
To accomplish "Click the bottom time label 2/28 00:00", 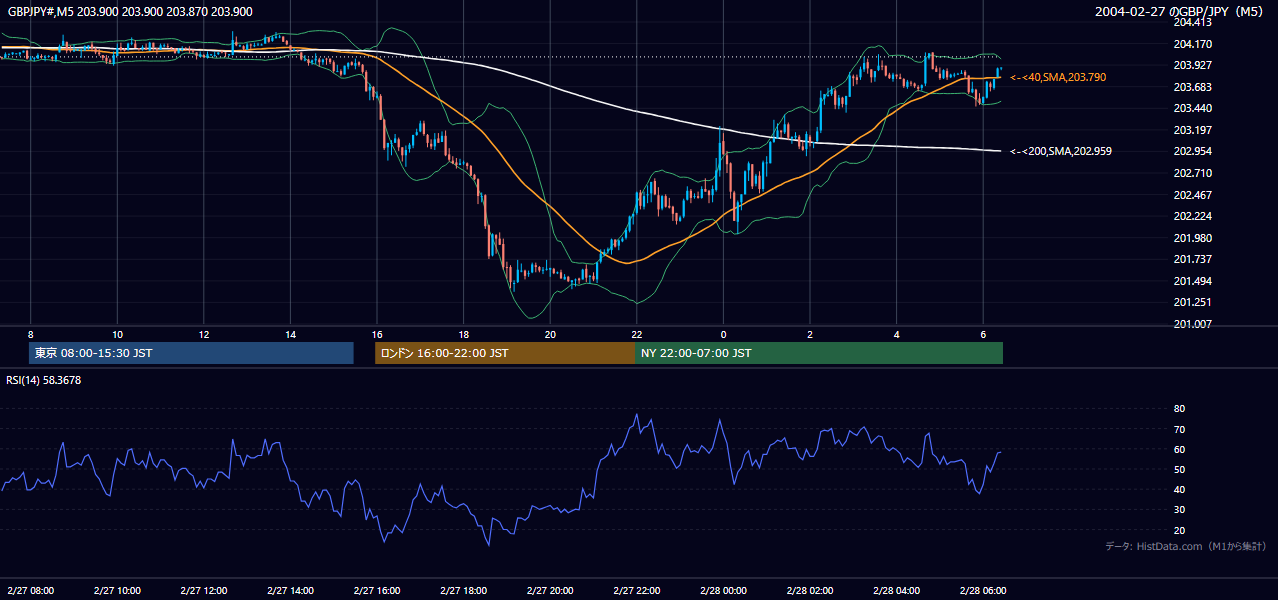I will tap(722, 590).
